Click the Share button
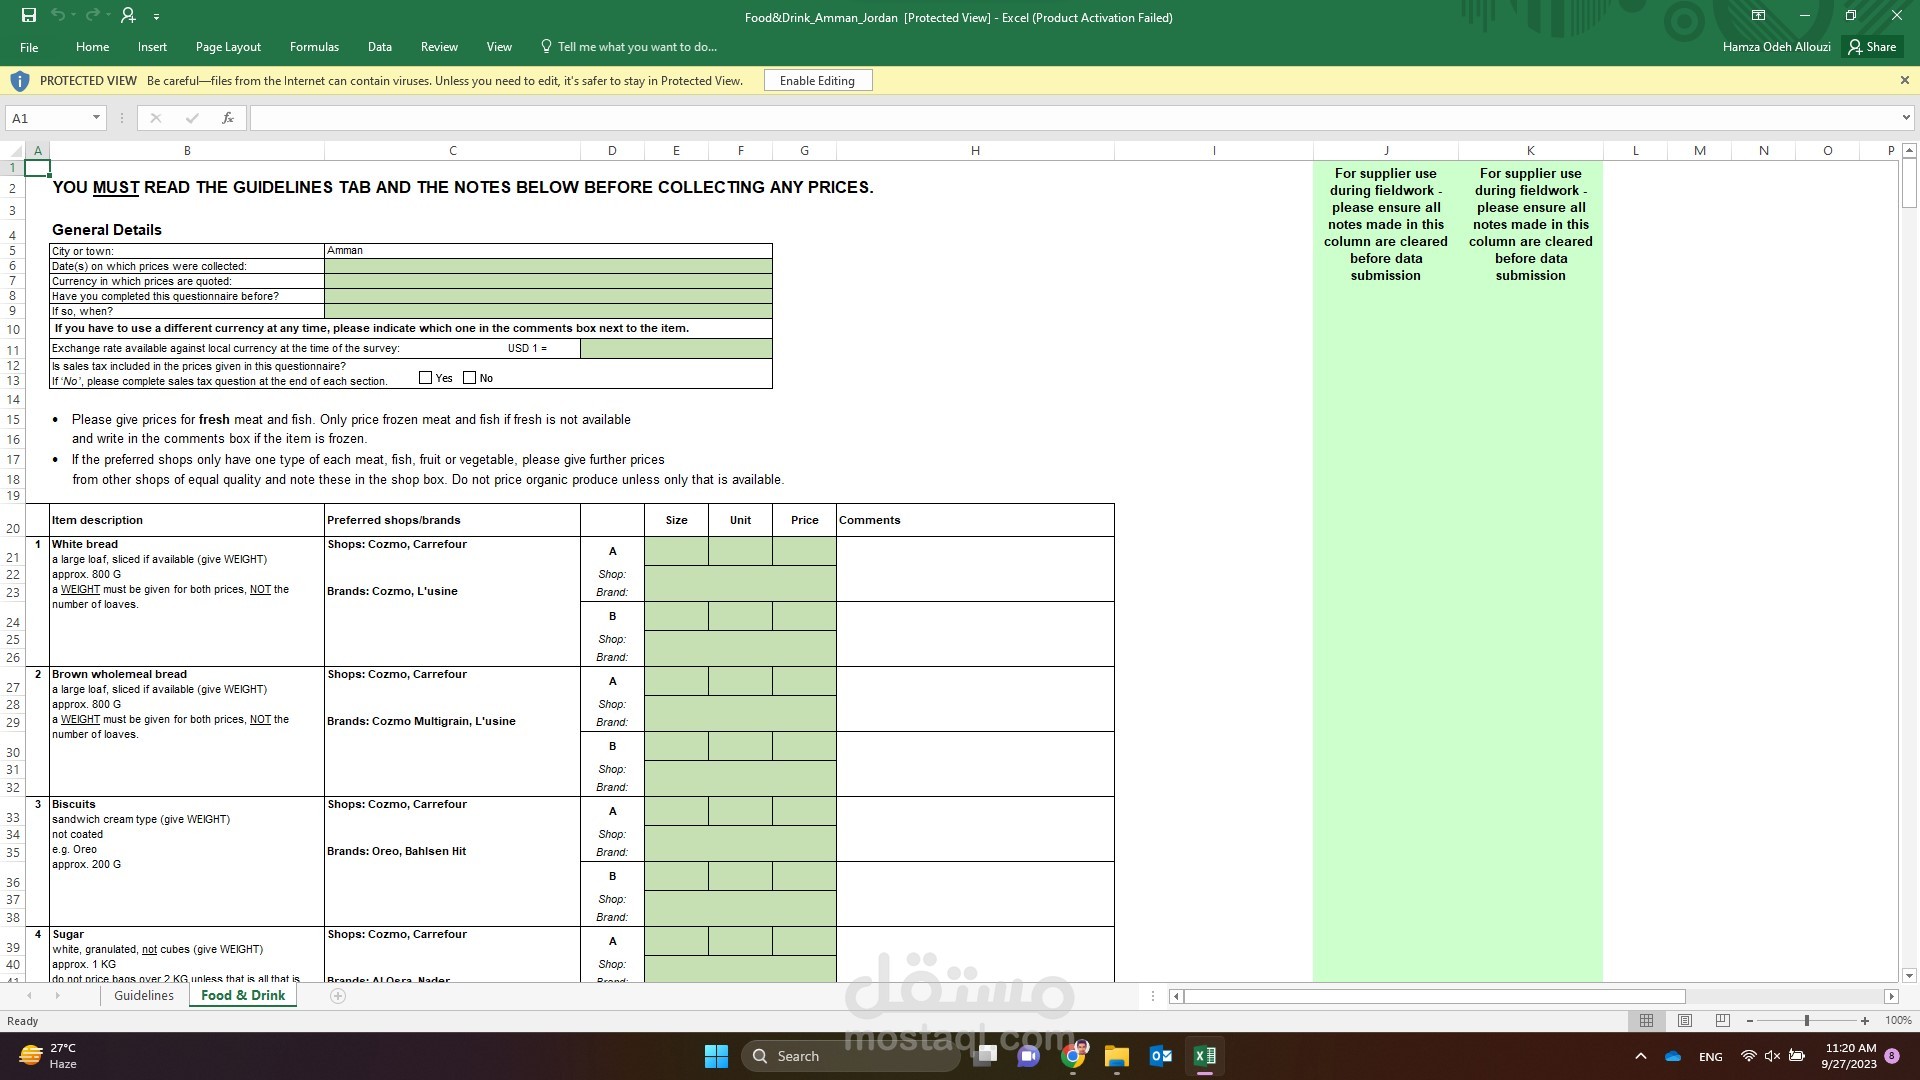This screenshot has height=1080, width=1920. tap(1872, 47)
